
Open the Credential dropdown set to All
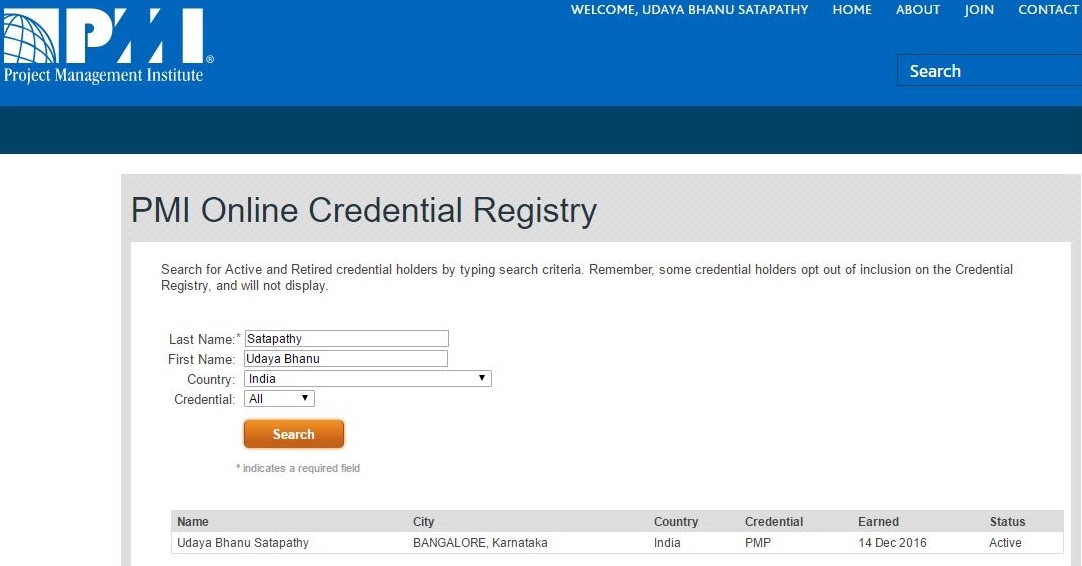point(279,399)
